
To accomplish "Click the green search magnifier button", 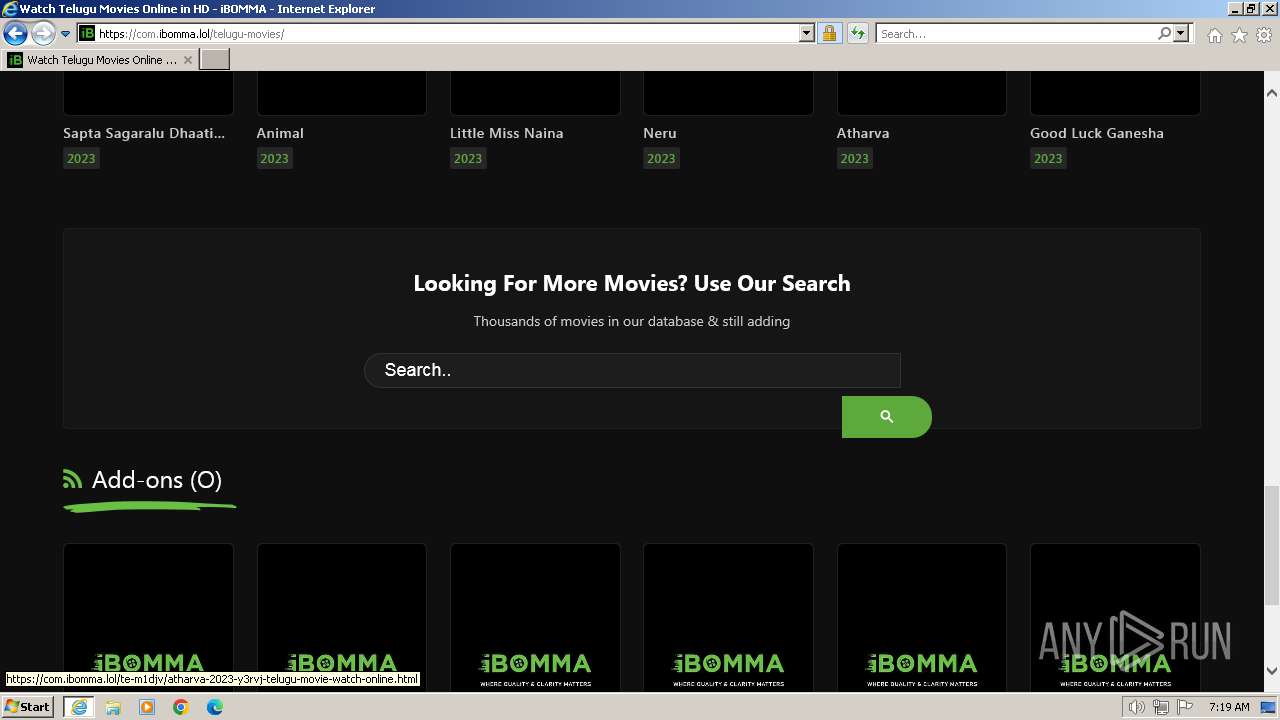I will point(887,417).
